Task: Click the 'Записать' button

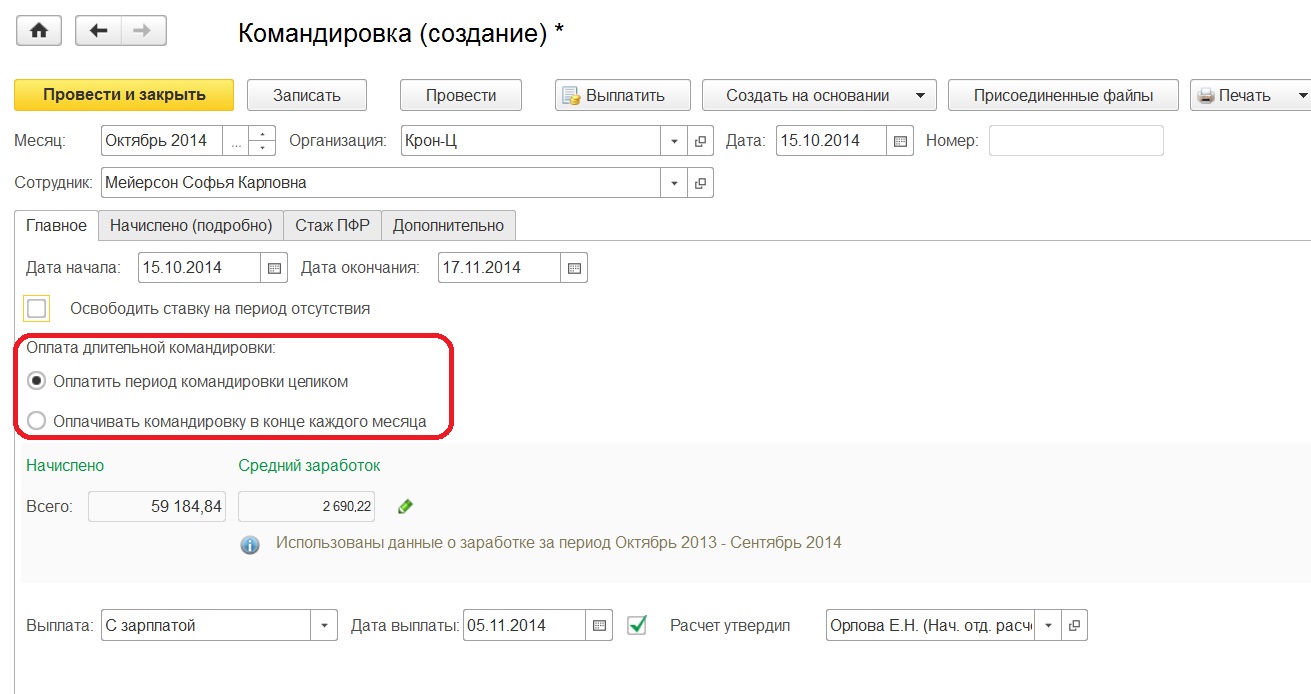Action: coord(307,96)
